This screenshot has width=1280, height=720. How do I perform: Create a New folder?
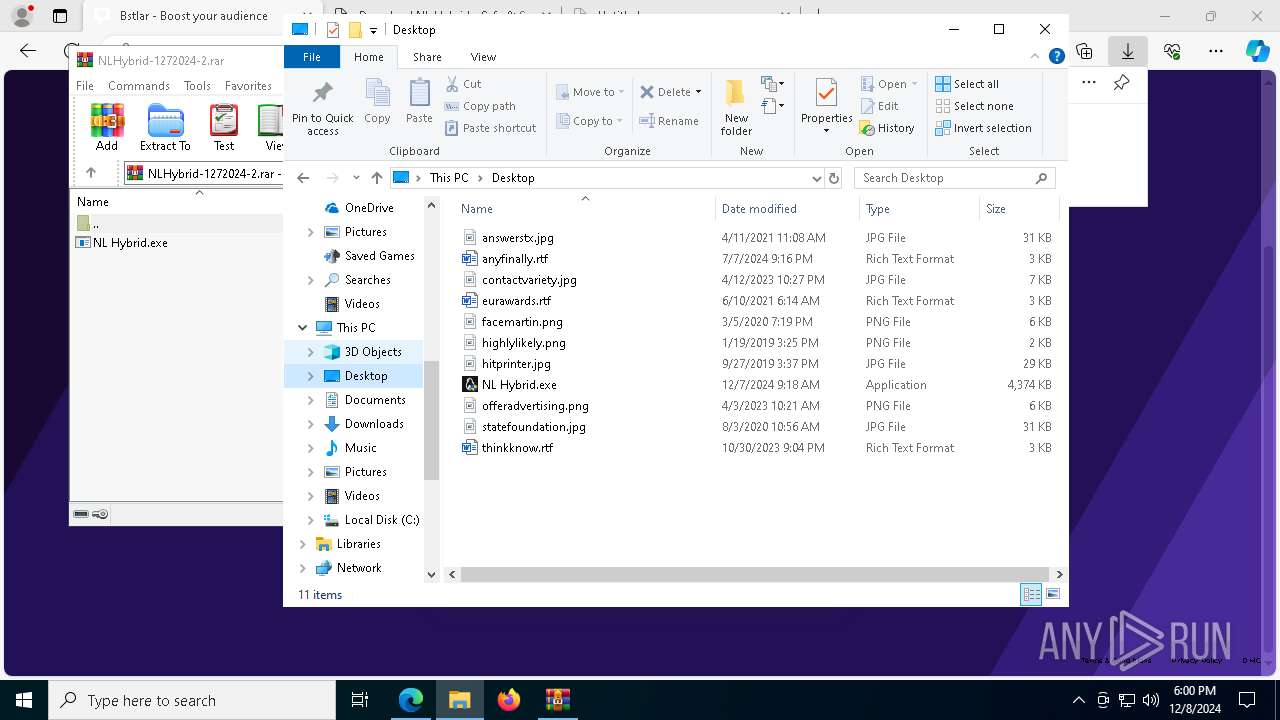point(736,107)
